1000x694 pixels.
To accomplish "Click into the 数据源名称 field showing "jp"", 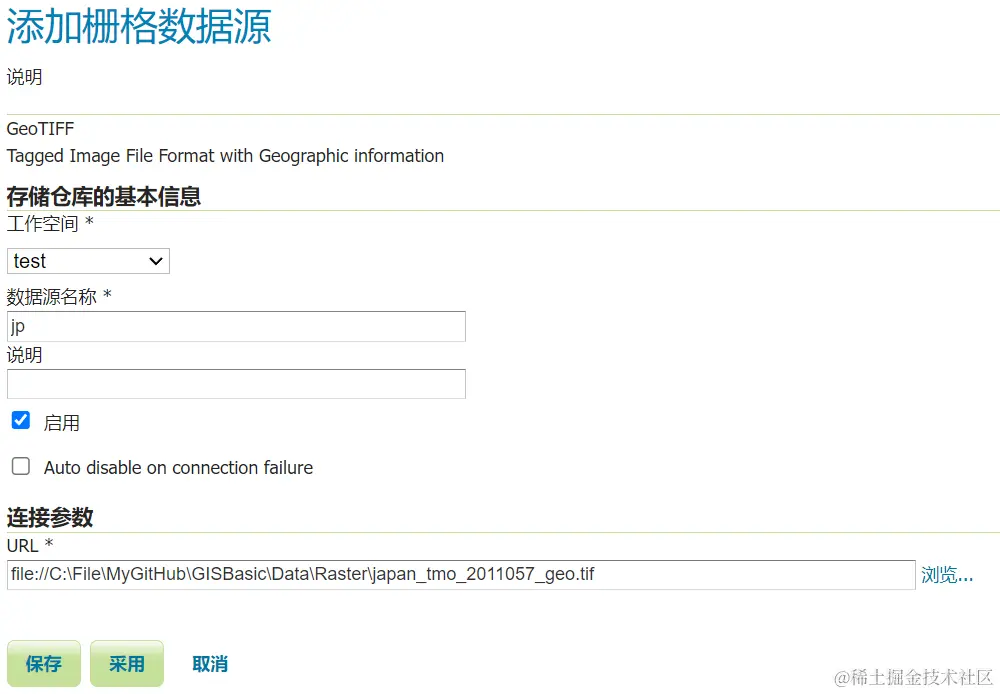I will tap(236, 326).
